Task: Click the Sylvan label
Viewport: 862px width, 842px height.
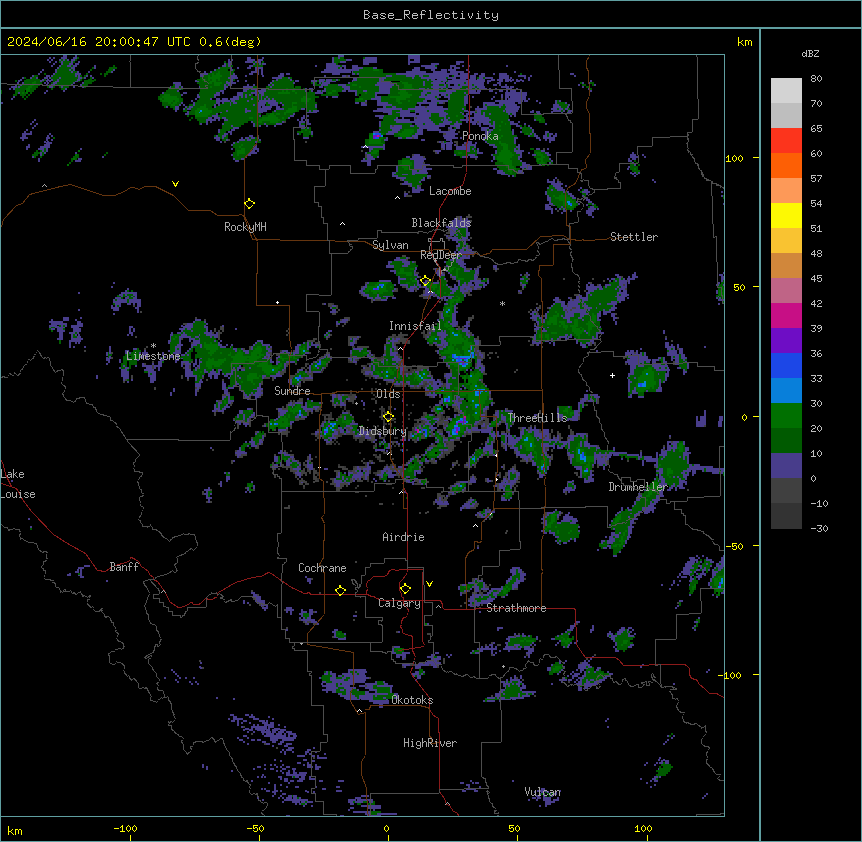Action: pyautogui.click(x=390, y=245)
